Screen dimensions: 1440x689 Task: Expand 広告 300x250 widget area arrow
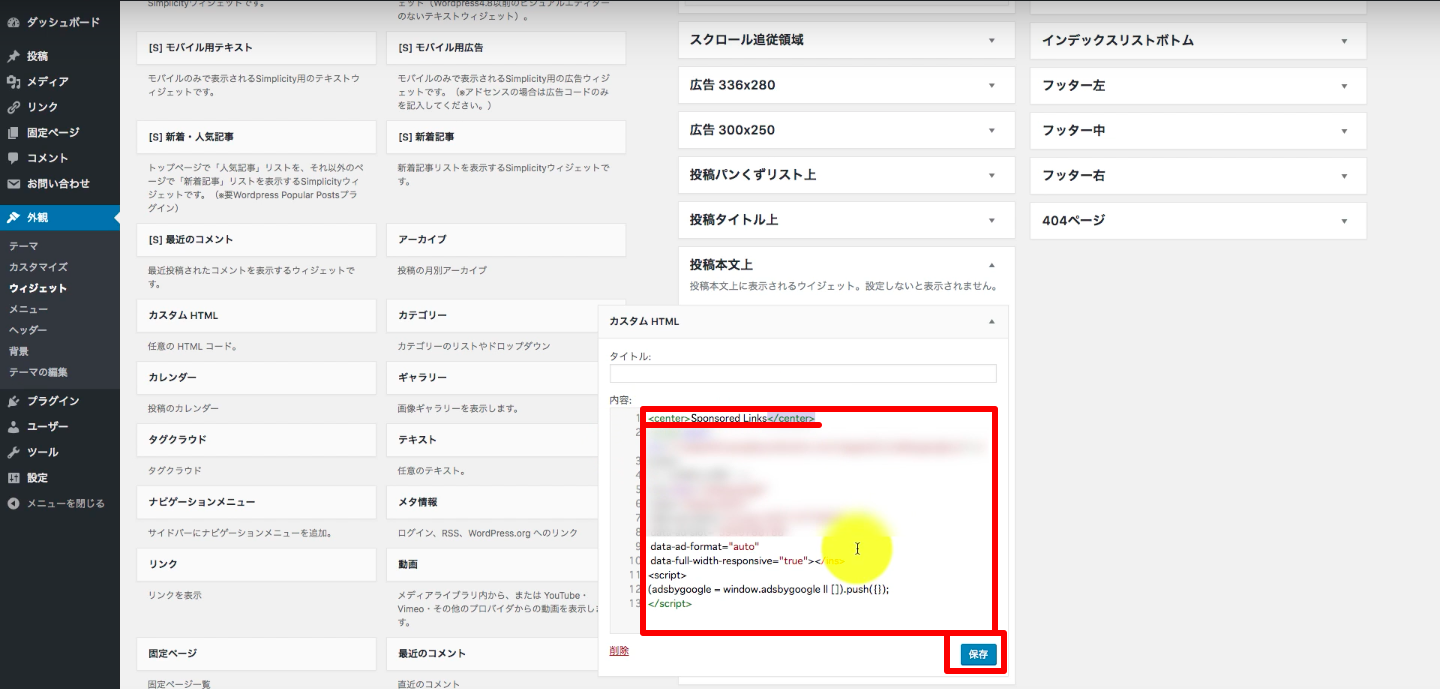[992, 130]
